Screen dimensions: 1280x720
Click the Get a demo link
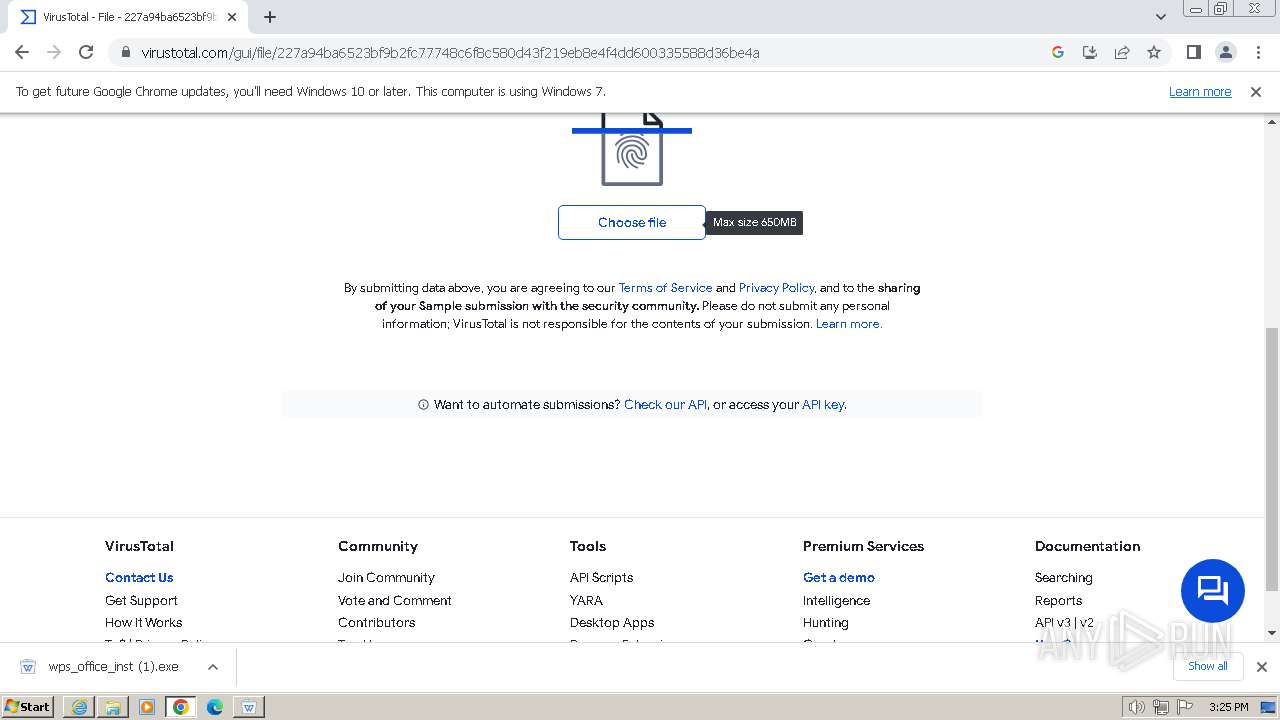tap(839, 578)
